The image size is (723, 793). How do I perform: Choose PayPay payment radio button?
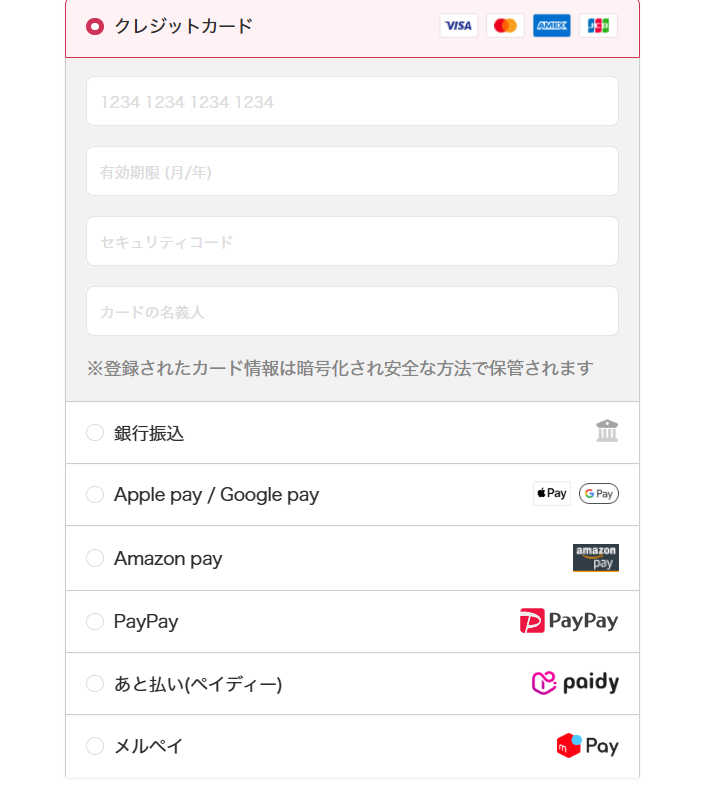pos(95,621)
